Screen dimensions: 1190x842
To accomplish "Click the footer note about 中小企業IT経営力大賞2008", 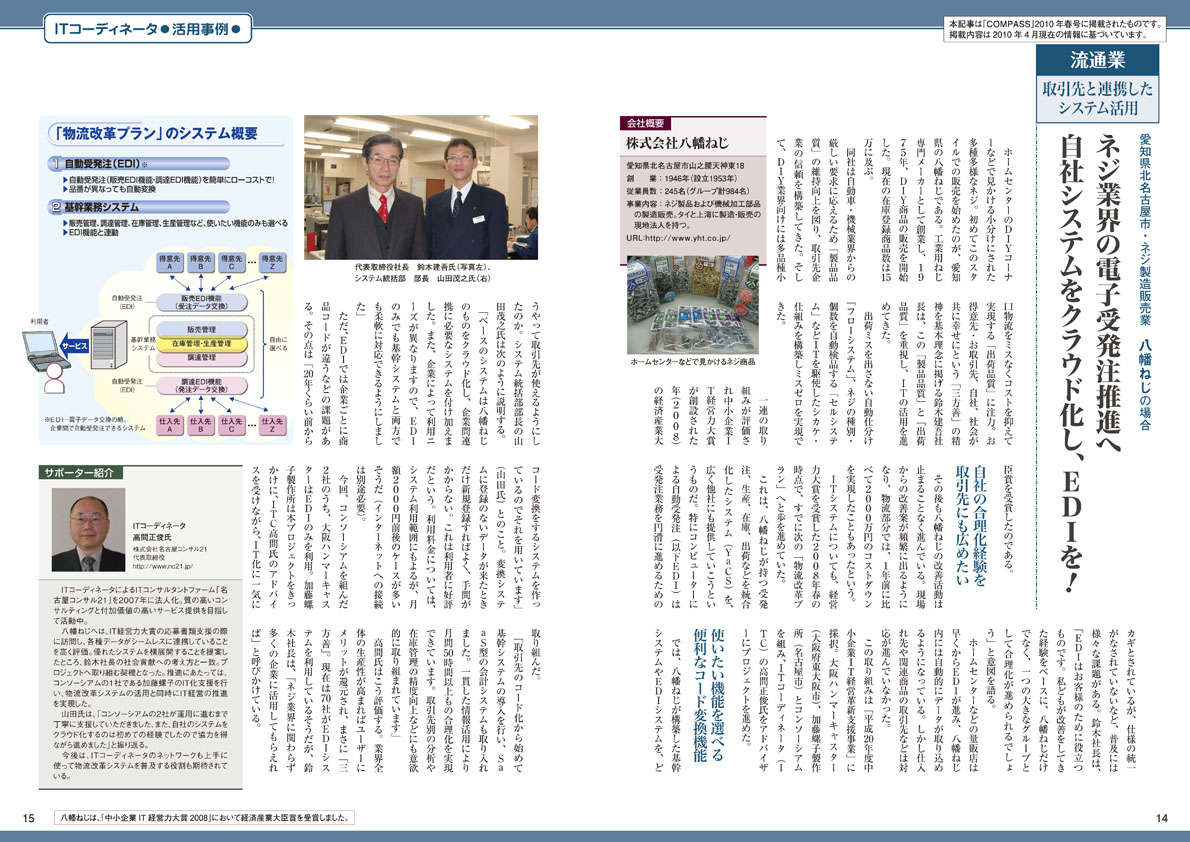I will (206, 818).
